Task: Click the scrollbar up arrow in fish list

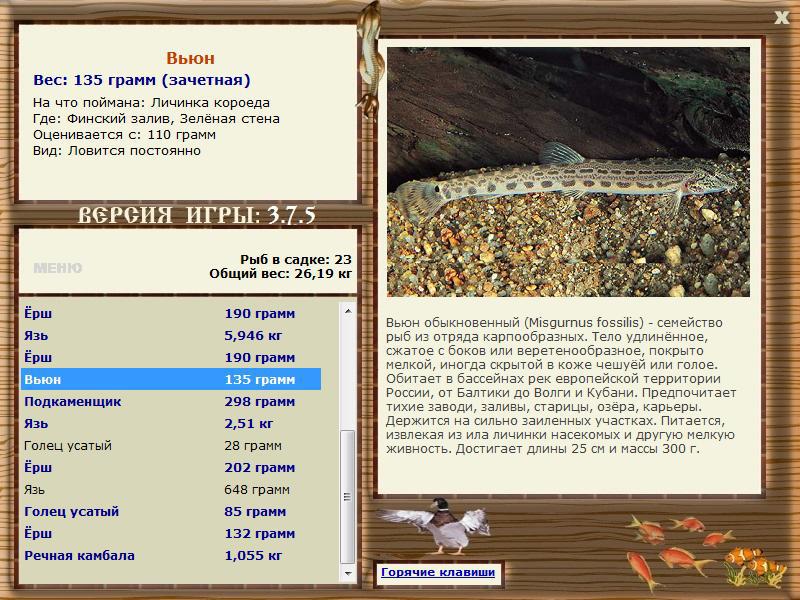Action: pos(348,311)
